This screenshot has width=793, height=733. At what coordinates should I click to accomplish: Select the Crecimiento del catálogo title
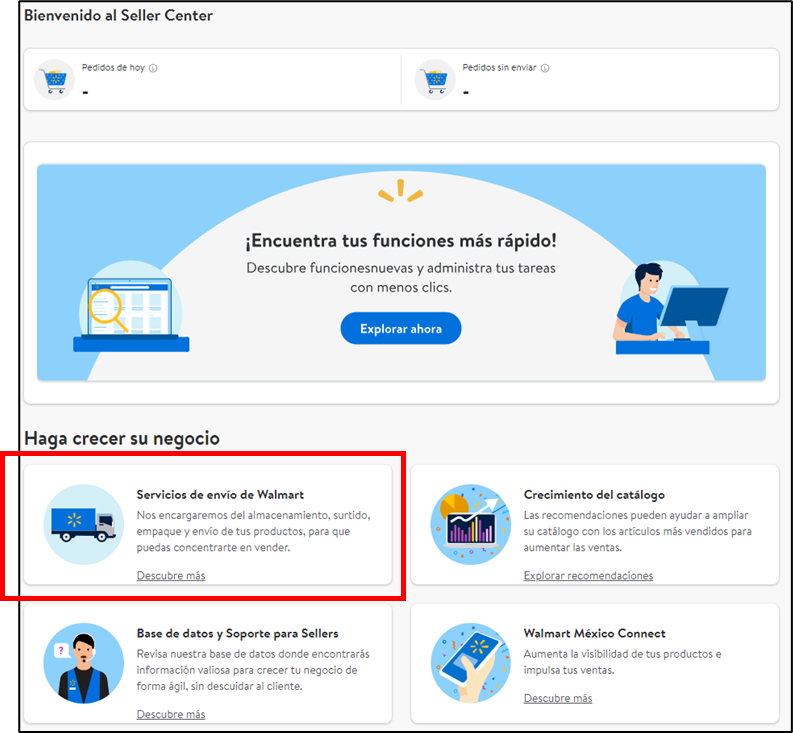[x=594, y=495]
